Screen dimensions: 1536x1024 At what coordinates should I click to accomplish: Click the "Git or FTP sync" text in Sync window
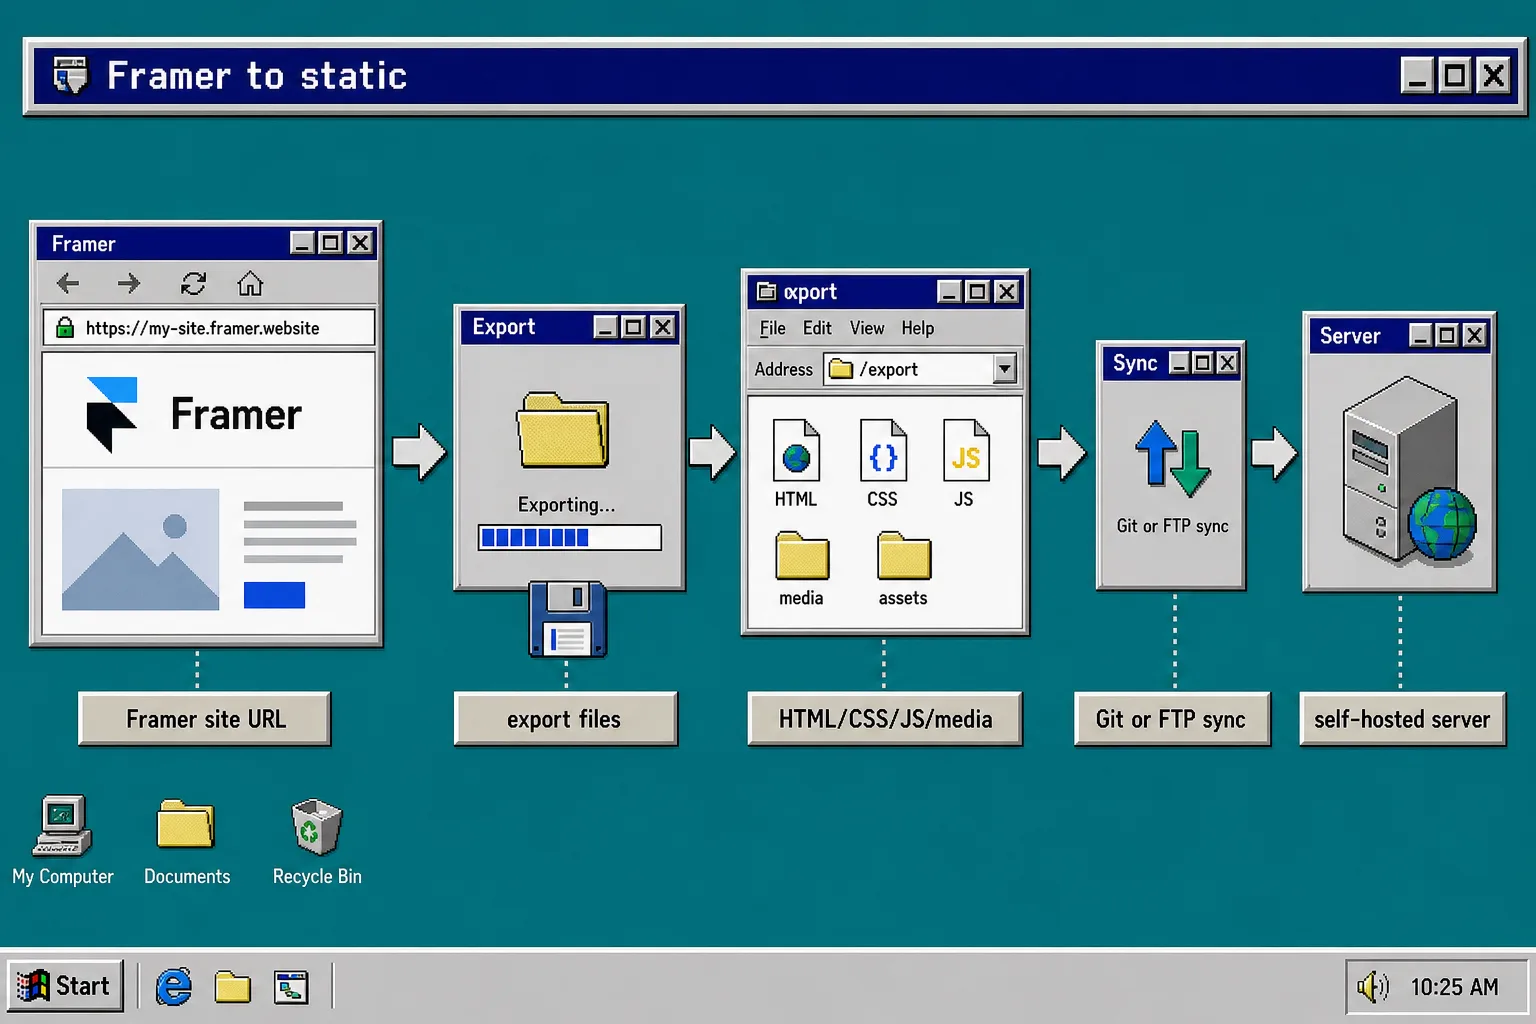point(1172,526)
